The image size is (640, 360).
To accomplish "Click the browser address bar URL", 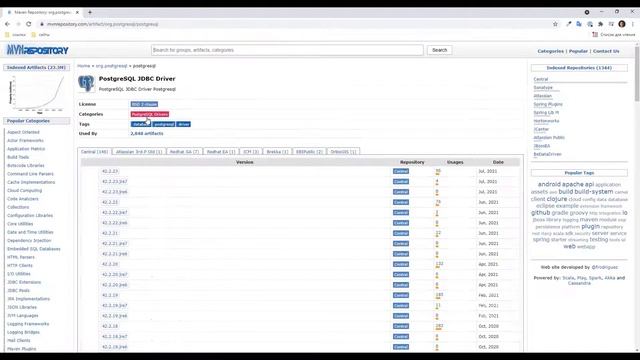I will 102,24.
